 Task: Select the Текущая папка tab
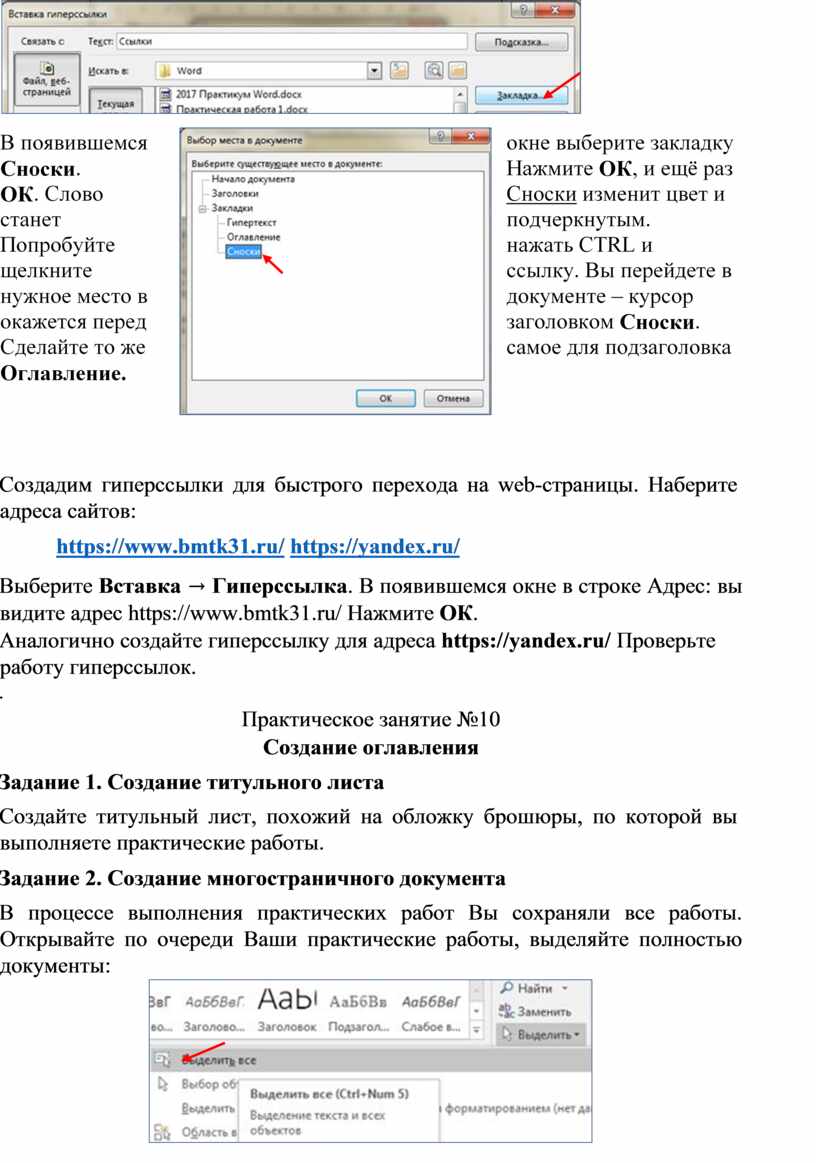tap(116, 102)
